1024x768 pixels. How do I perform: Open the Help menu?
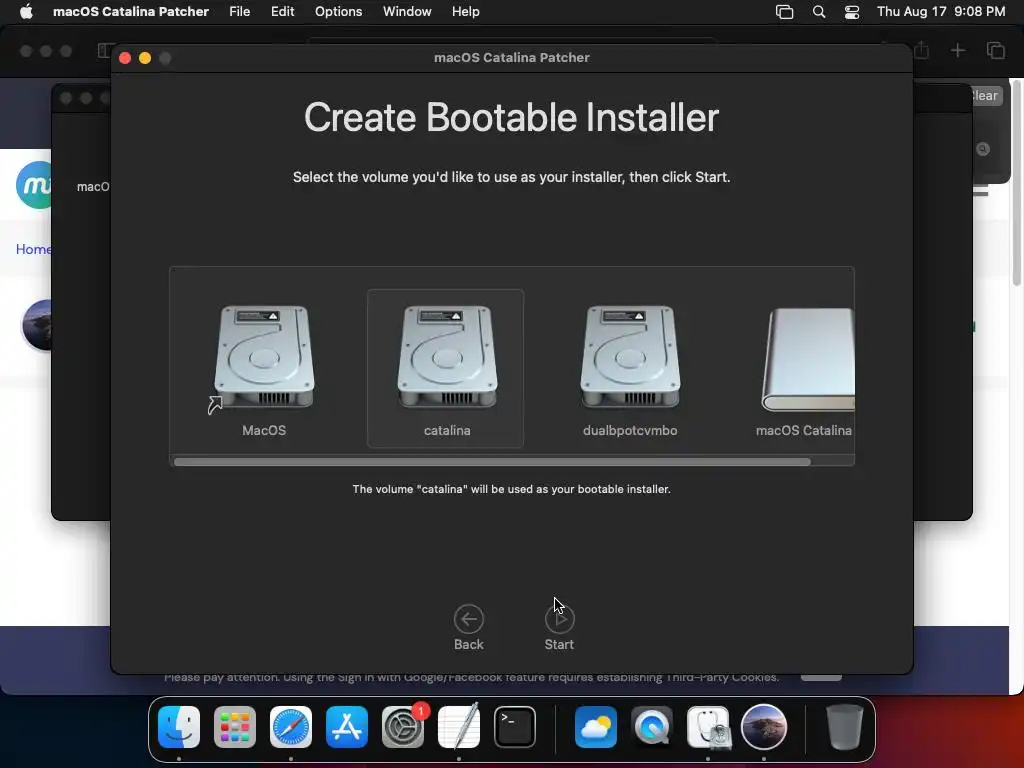click(x=466, y=11)
